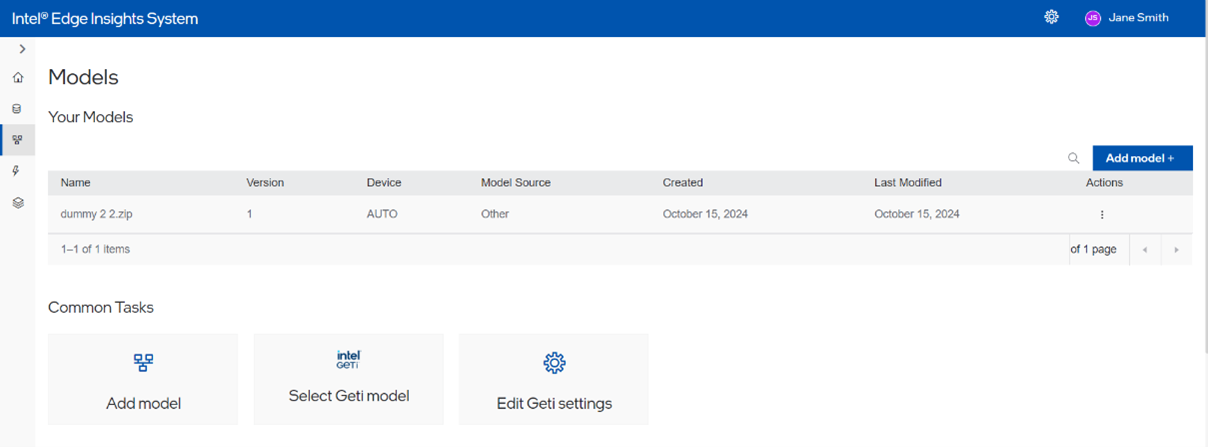Screen dimensions: 1208x447
Task: Click the Select Geti model card
Action: (x=349, y=379)
